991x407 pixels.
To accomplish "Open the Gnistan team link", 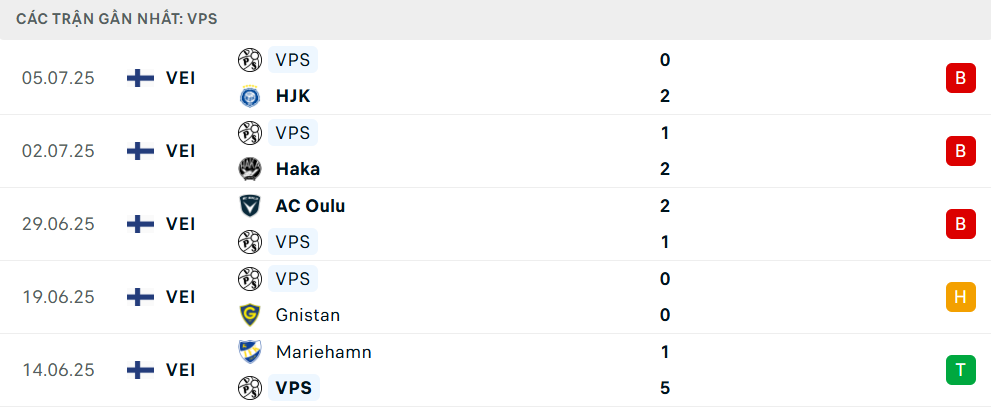I will [x=308, y=315].
